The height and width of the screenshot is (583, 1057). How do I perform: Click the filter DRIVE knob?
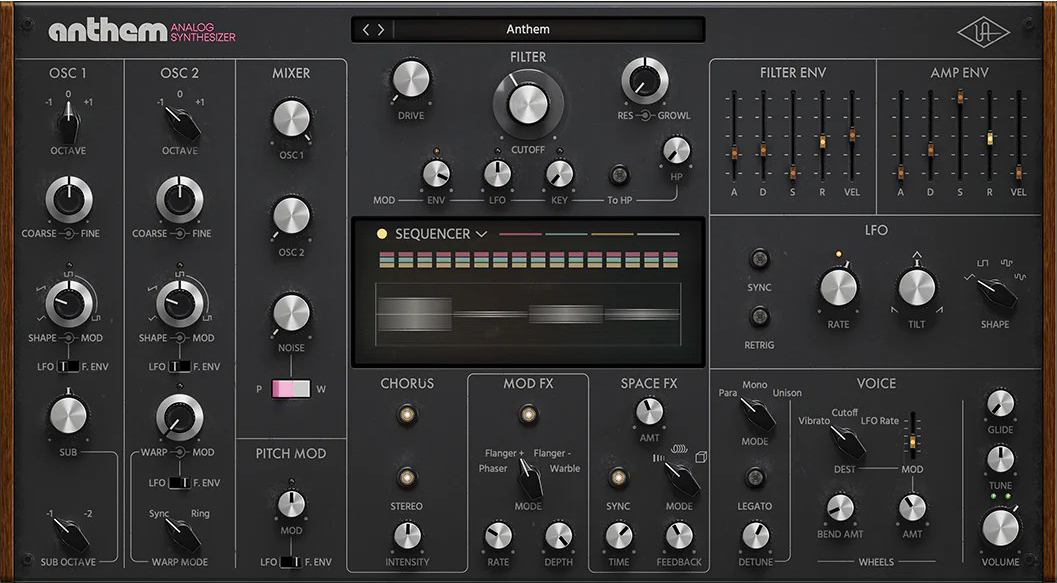(x=411, y=80)
